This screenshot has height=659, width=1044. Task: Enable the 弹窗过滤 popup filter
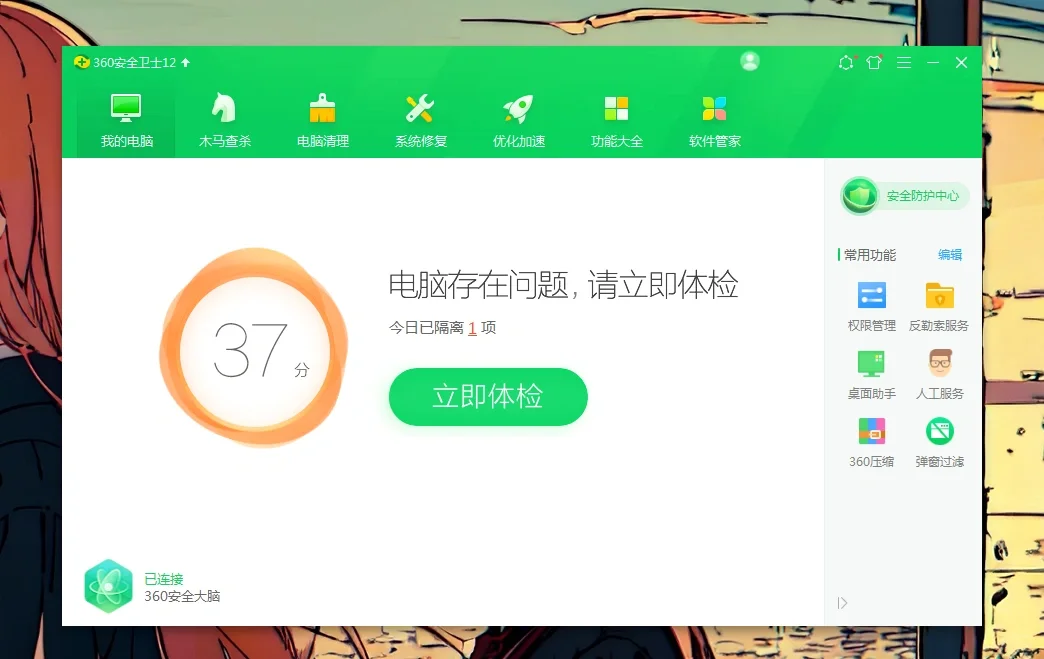click(x=938, y=433)
